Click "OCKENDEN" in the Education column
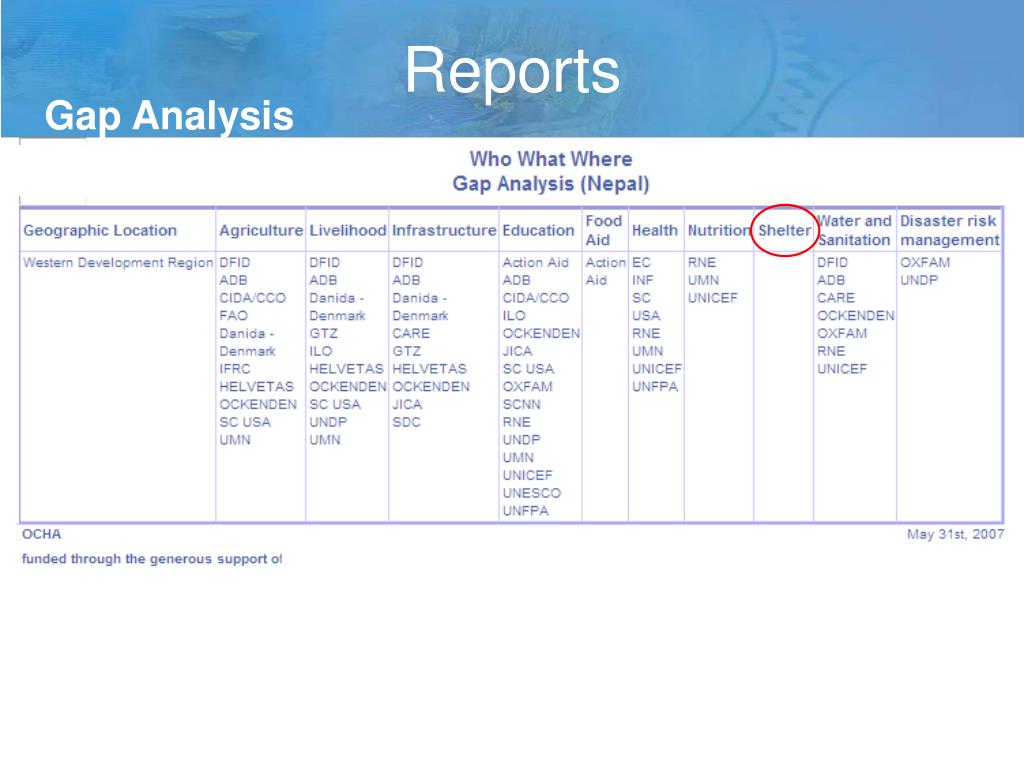1024x768 pixels. pos(541,333)
